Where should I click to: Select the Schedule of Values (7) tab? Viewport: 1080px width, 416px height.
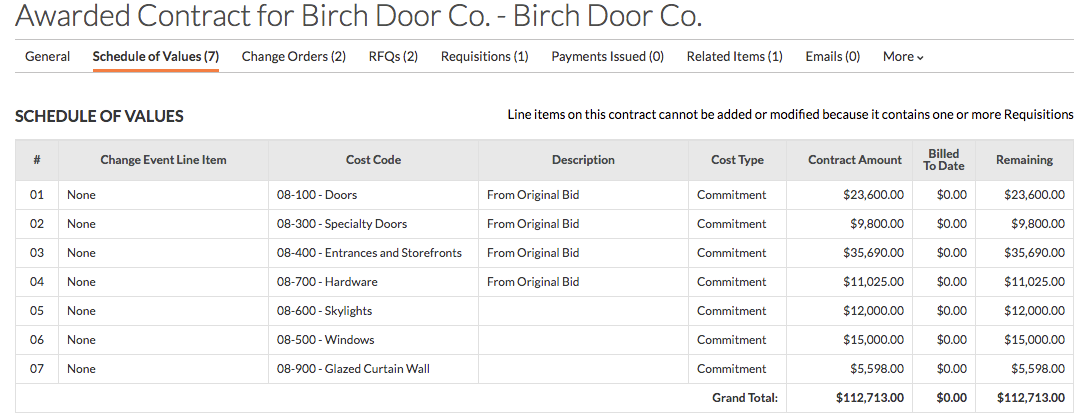pos(156,56)
